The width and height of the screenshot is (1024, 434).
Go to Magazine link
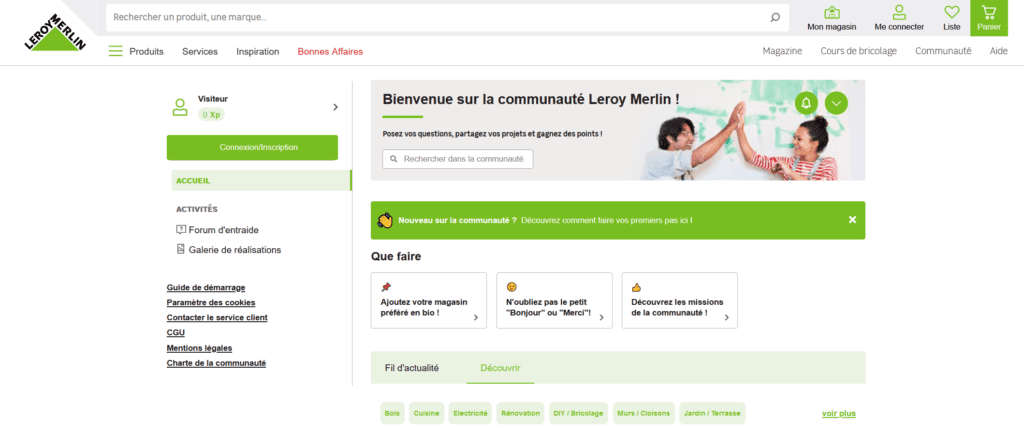[782, 52]
